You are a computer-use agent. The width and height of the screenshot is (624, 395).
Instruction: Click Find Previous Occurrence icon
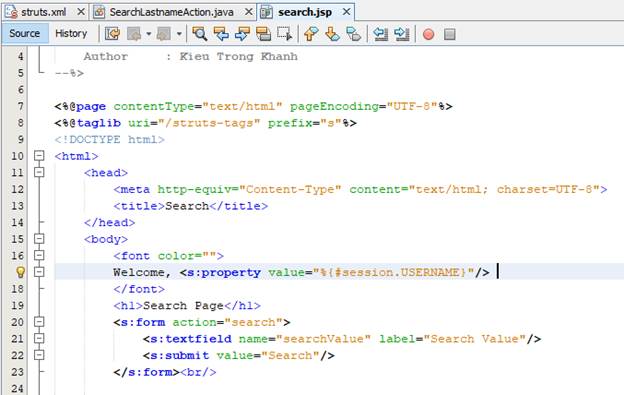221,34
